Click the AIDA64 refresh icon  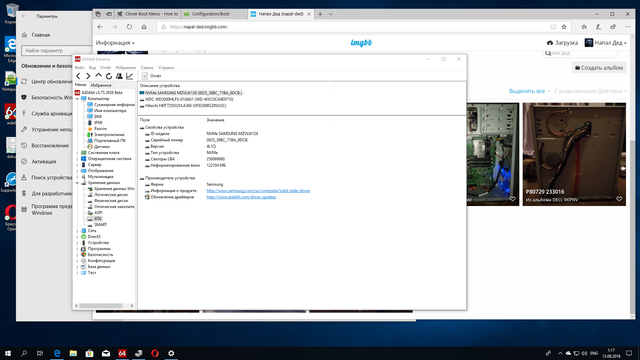pyautogui.click(x=109, y=76)
